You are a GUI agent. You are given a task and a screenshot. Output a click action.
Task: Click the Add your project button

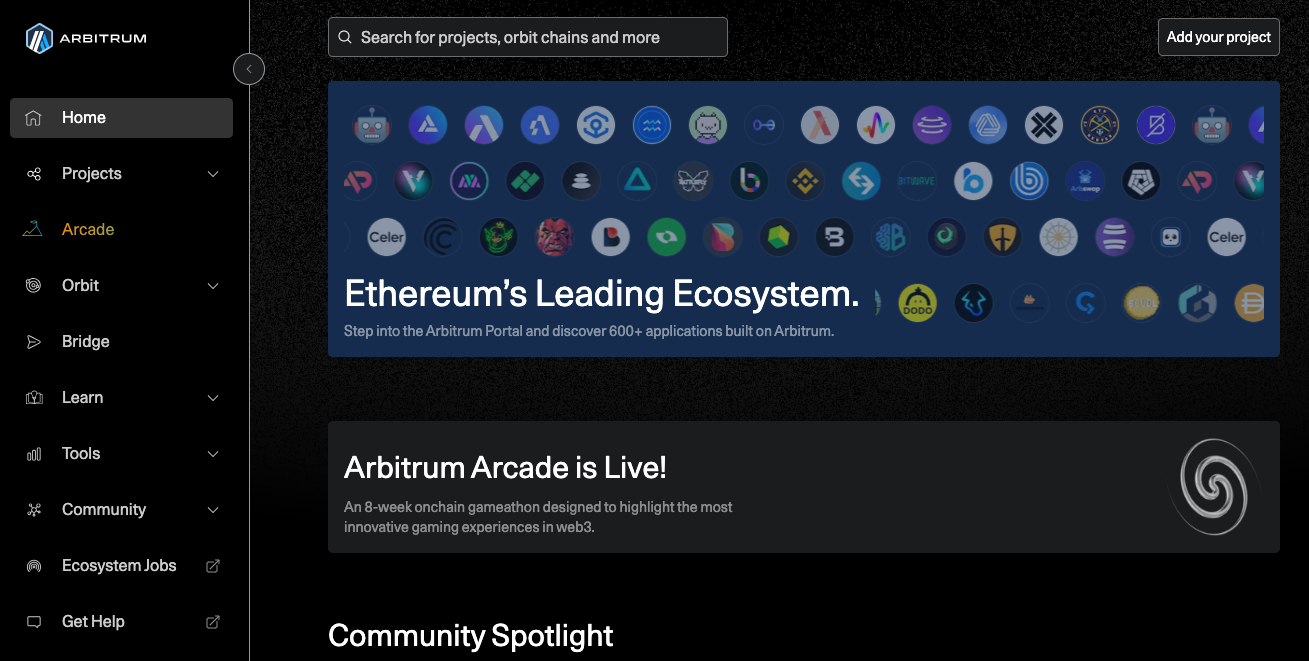click(x=1218, y=36)
